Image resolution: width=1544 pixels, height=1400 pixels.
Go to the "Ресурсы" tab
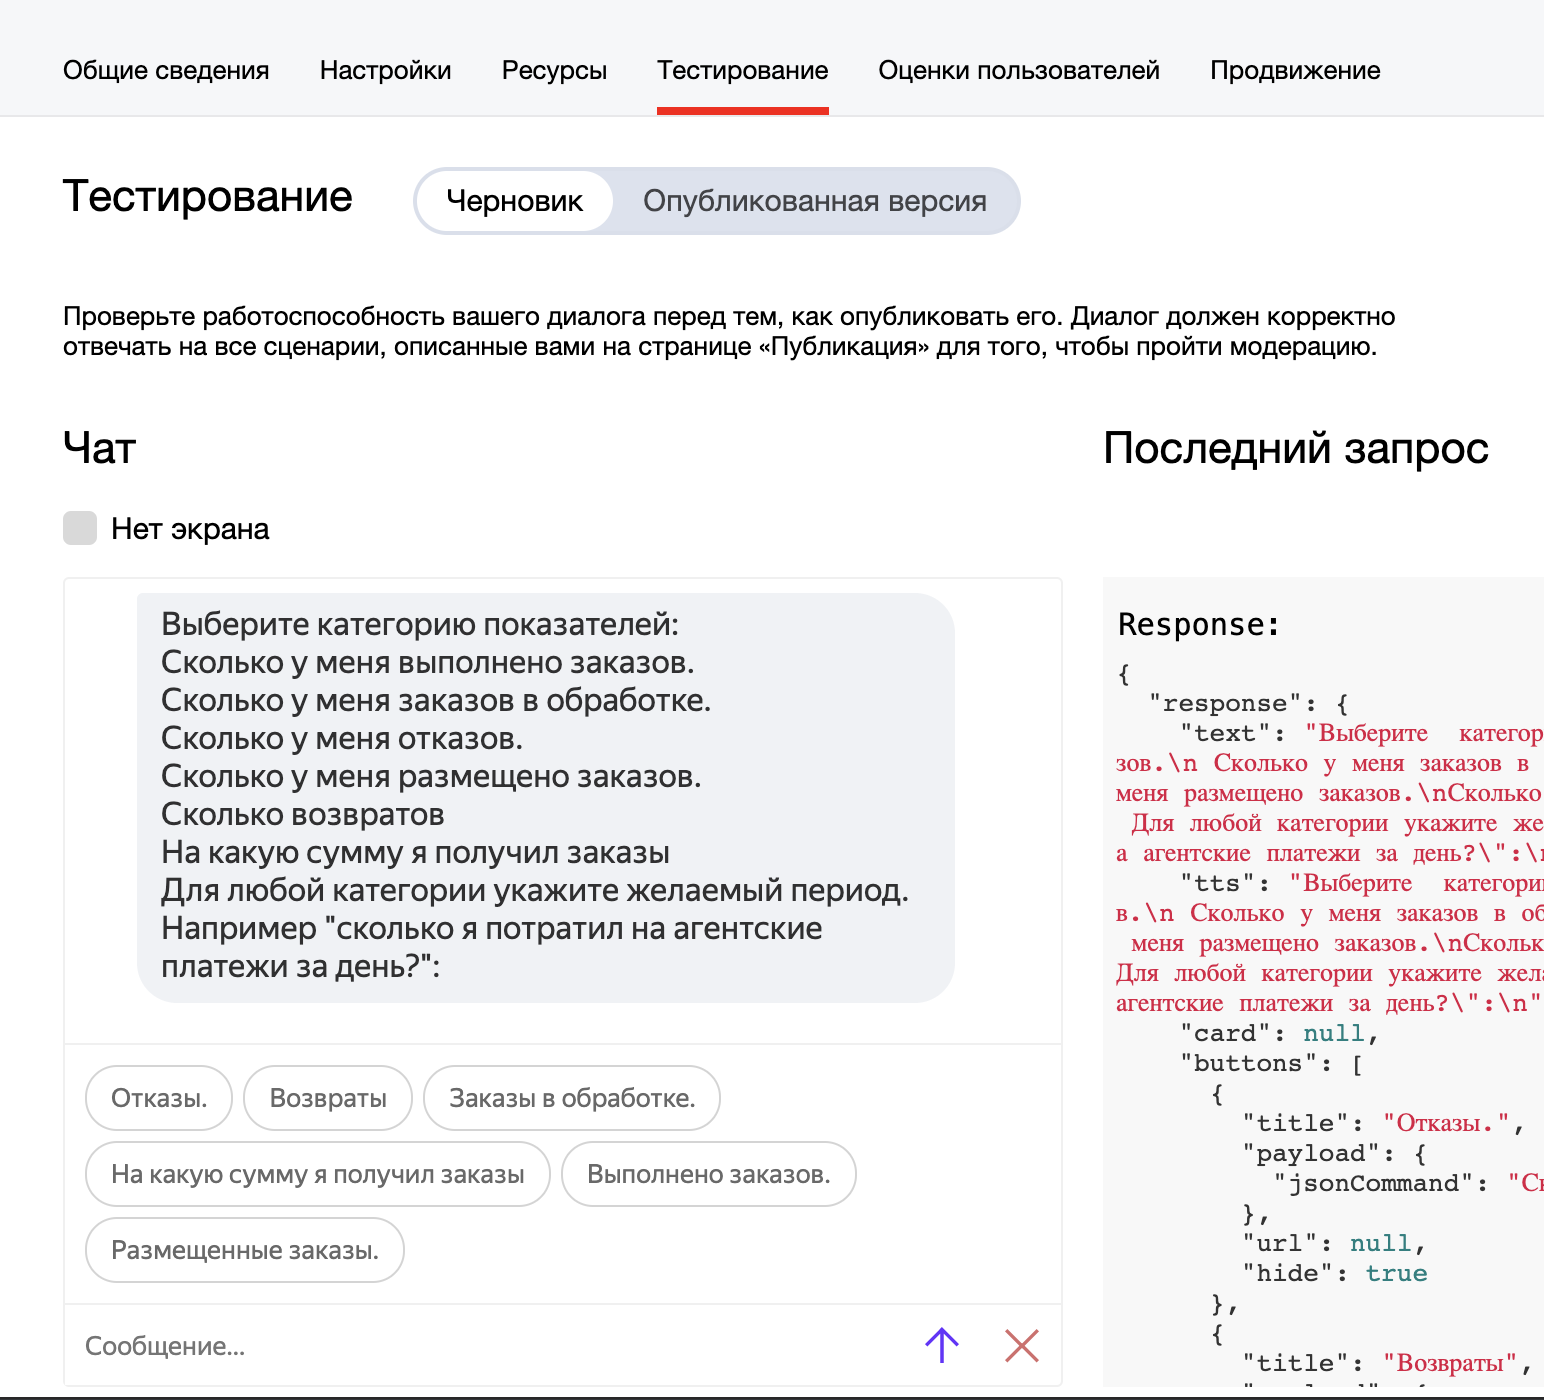pyautogui.click(x=554, y=70)
